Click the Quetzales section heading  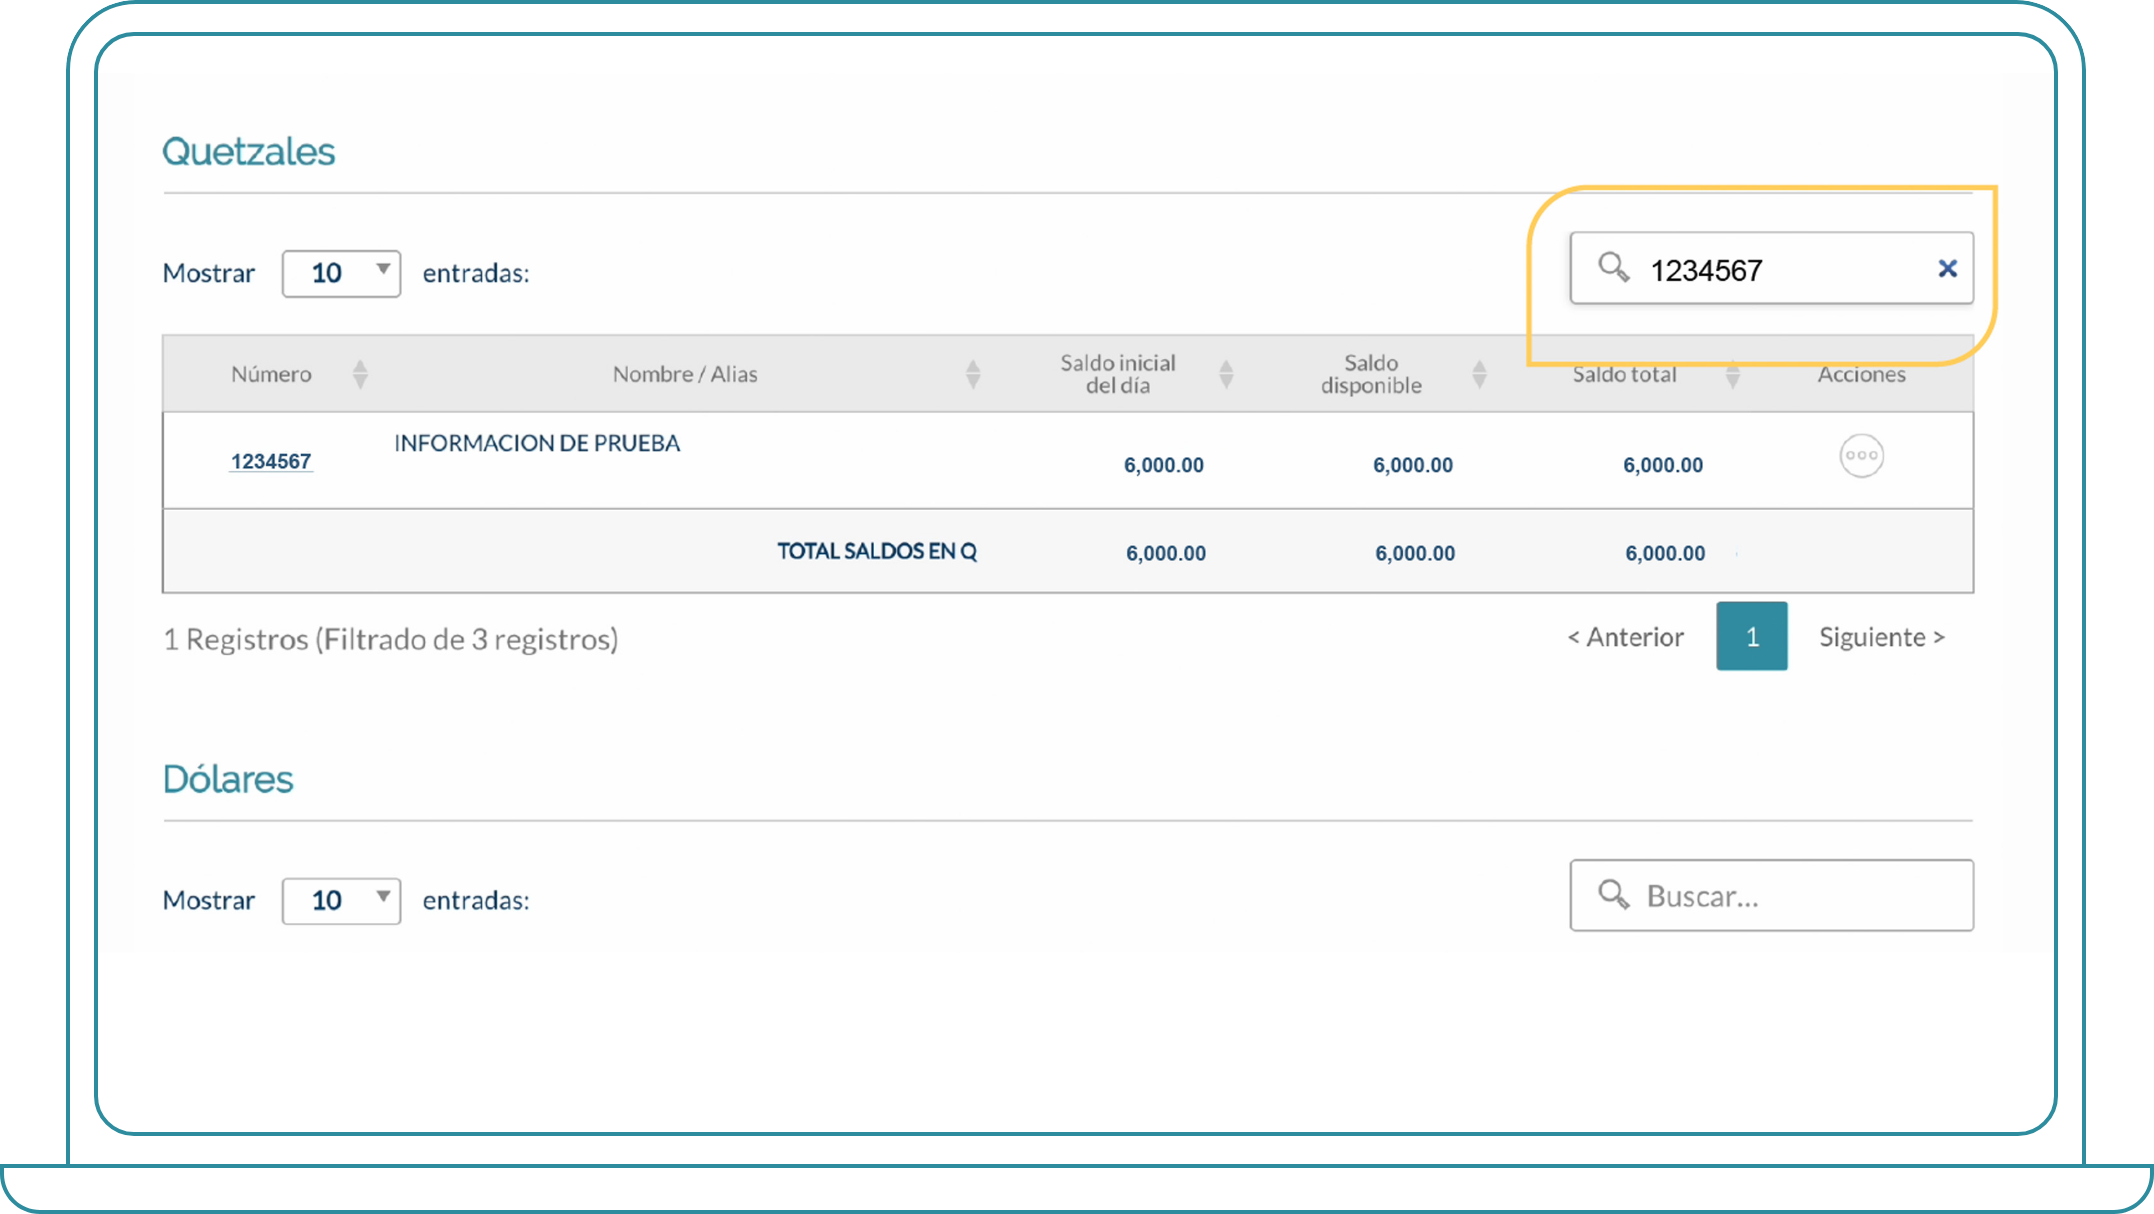(248, 152)
